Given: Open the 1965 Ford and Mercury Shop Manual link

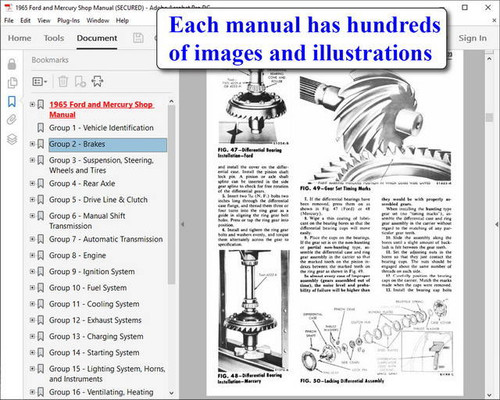Looking at the screenshot, I should (101, 109).
